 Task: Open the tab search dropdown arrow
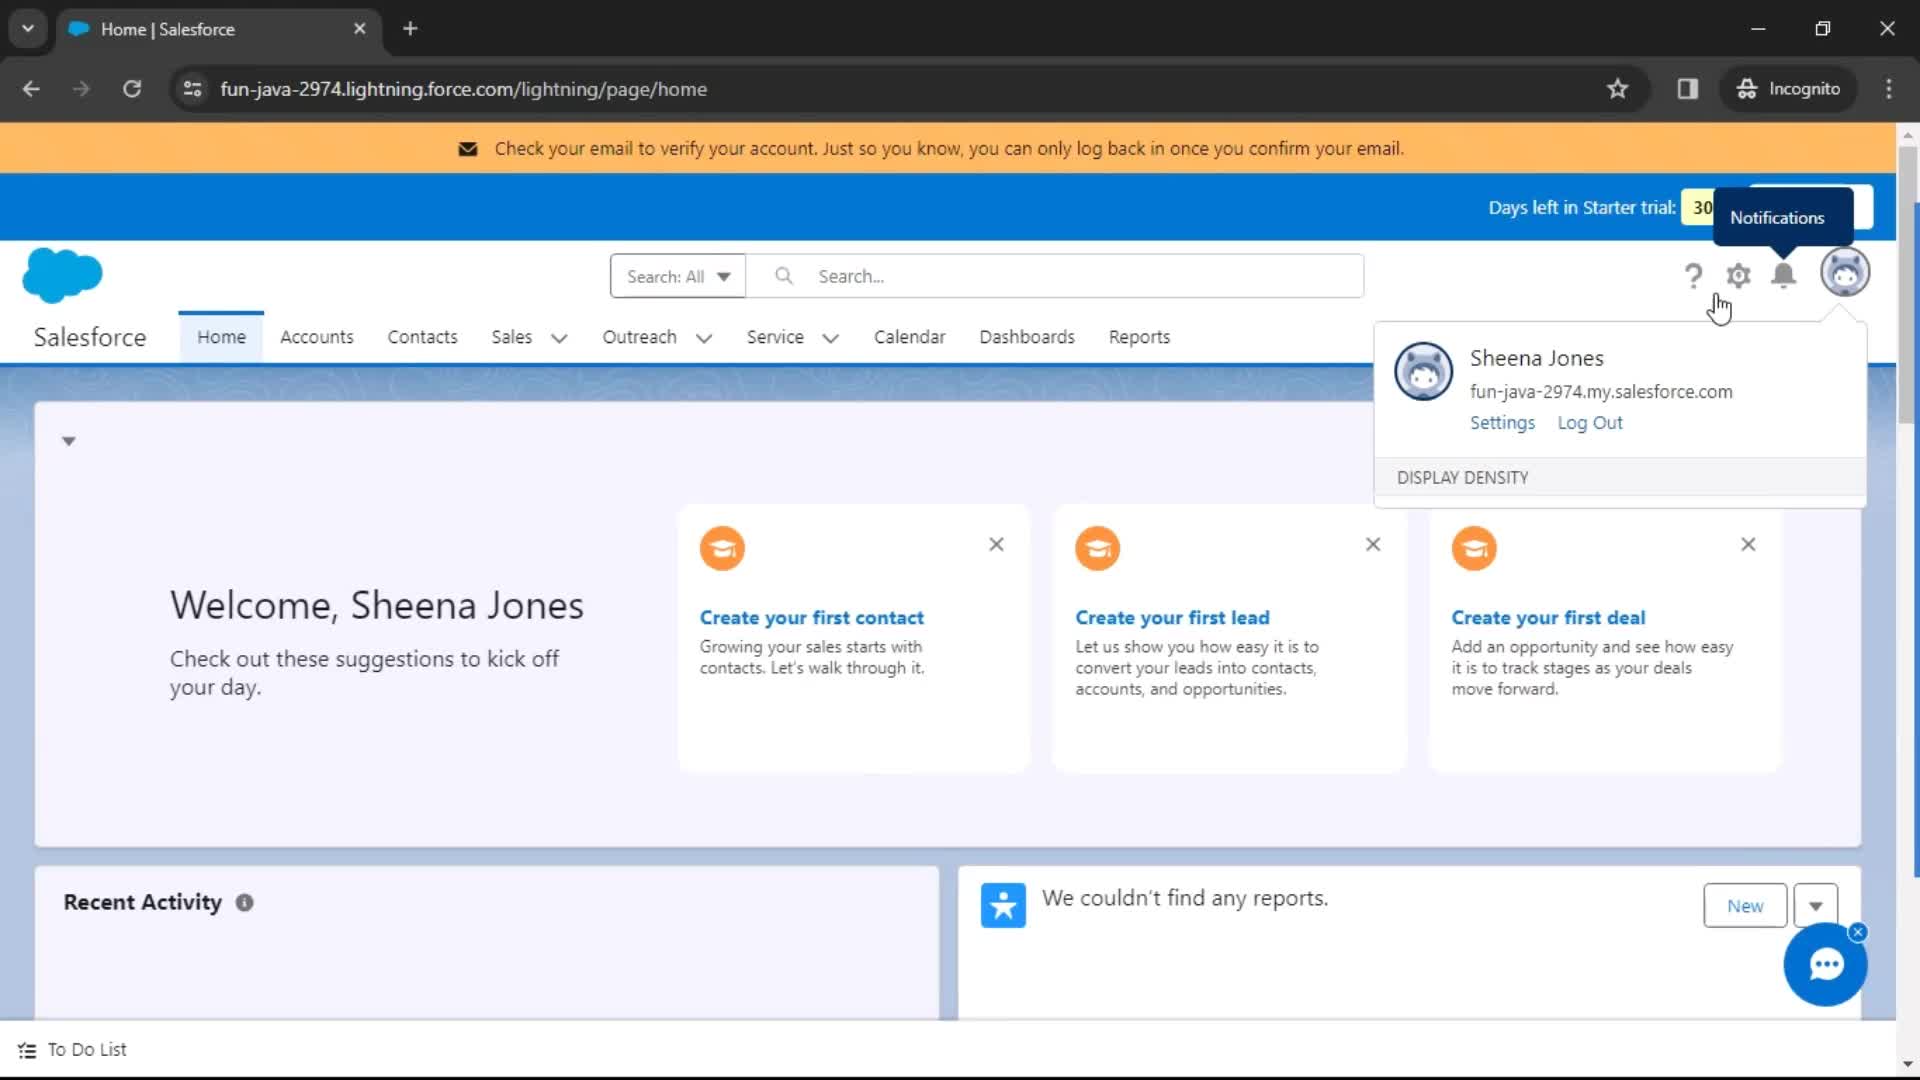tap(28, 28)
